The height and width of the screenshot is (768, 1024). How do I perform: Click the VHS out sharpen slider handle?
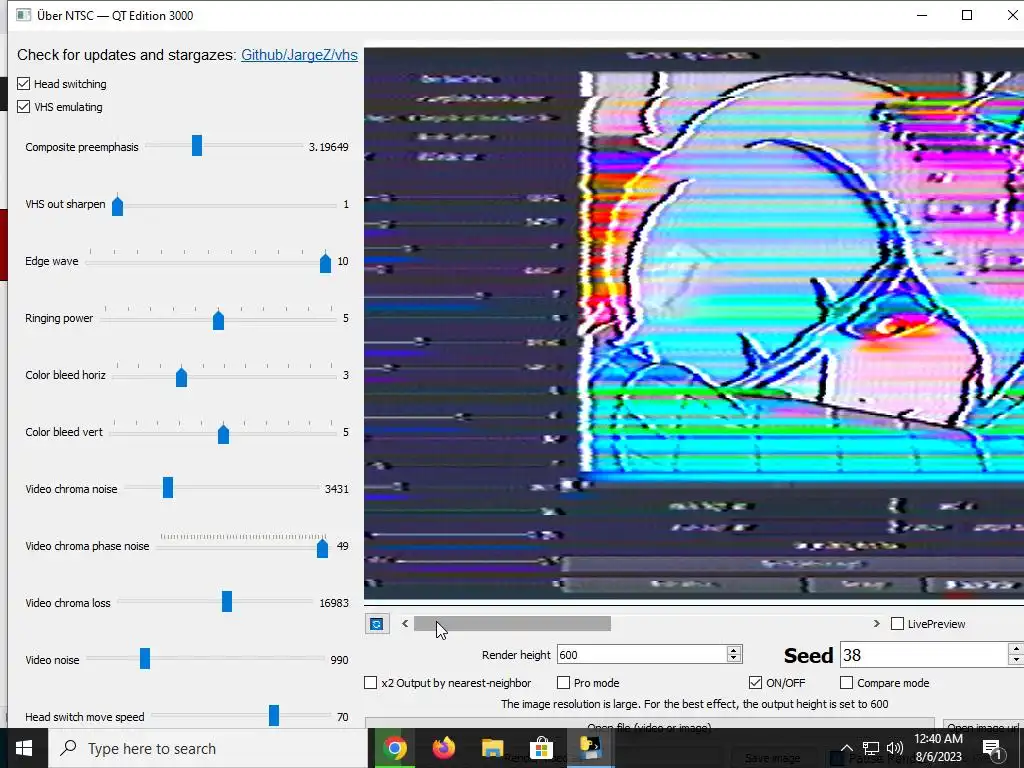tap(118, 205)
